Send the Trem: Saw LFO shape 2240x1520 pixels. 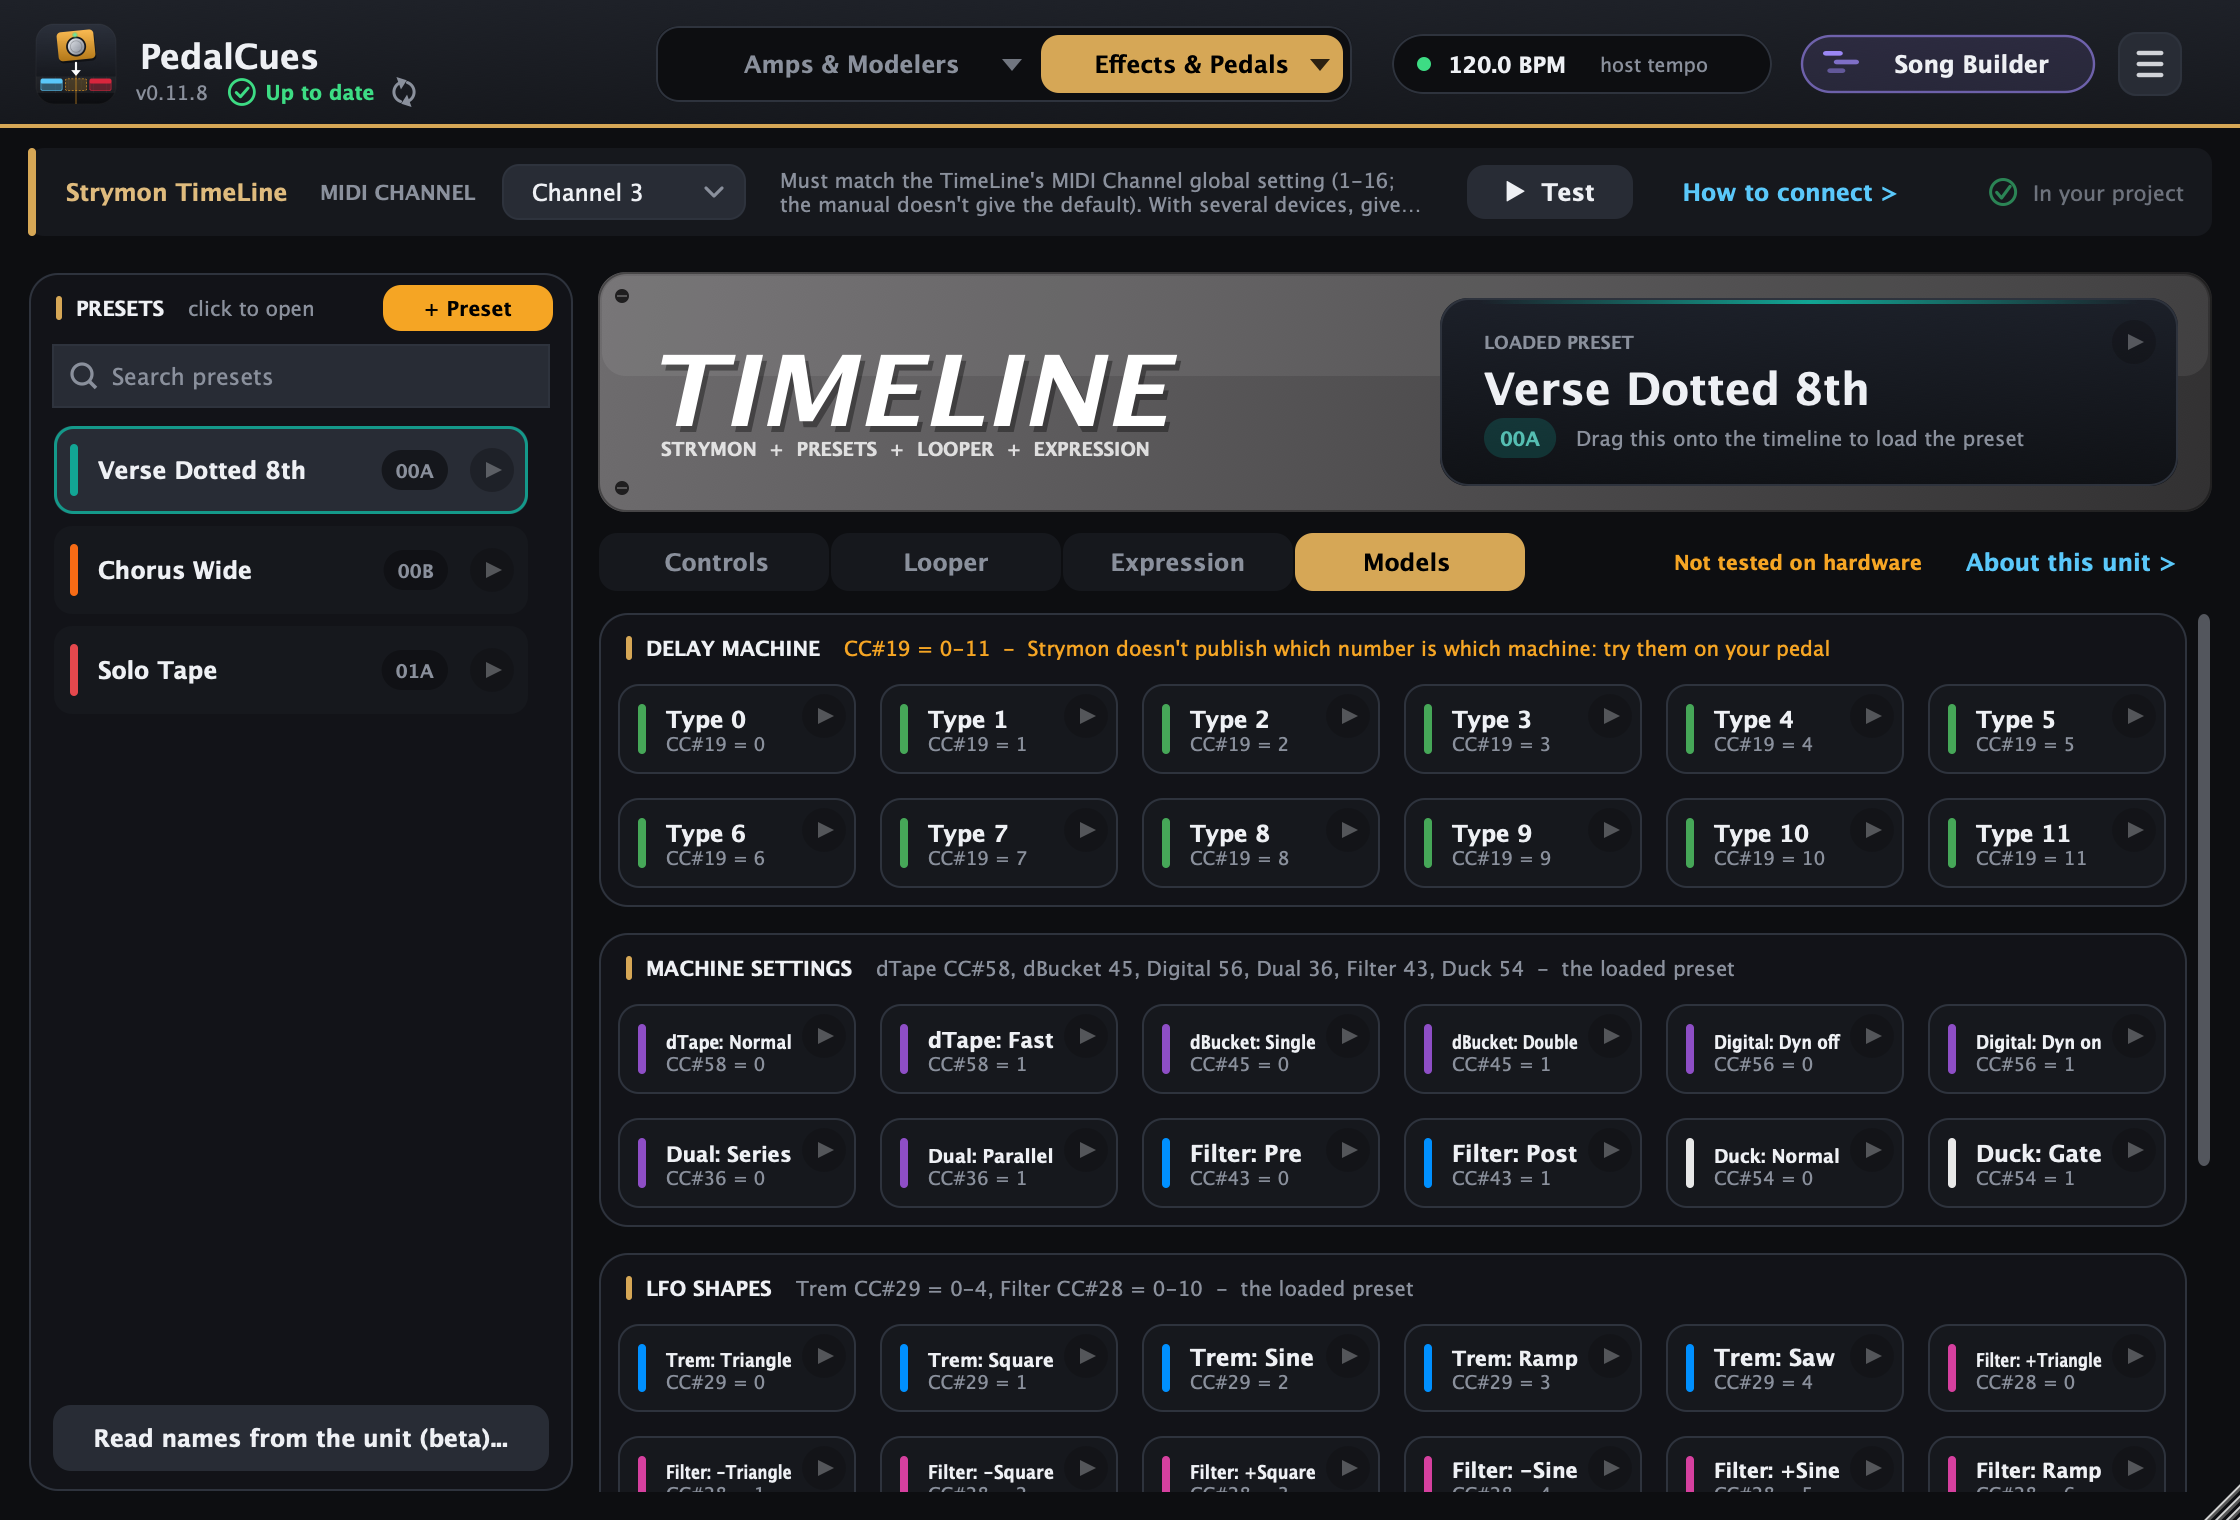1785,1368
